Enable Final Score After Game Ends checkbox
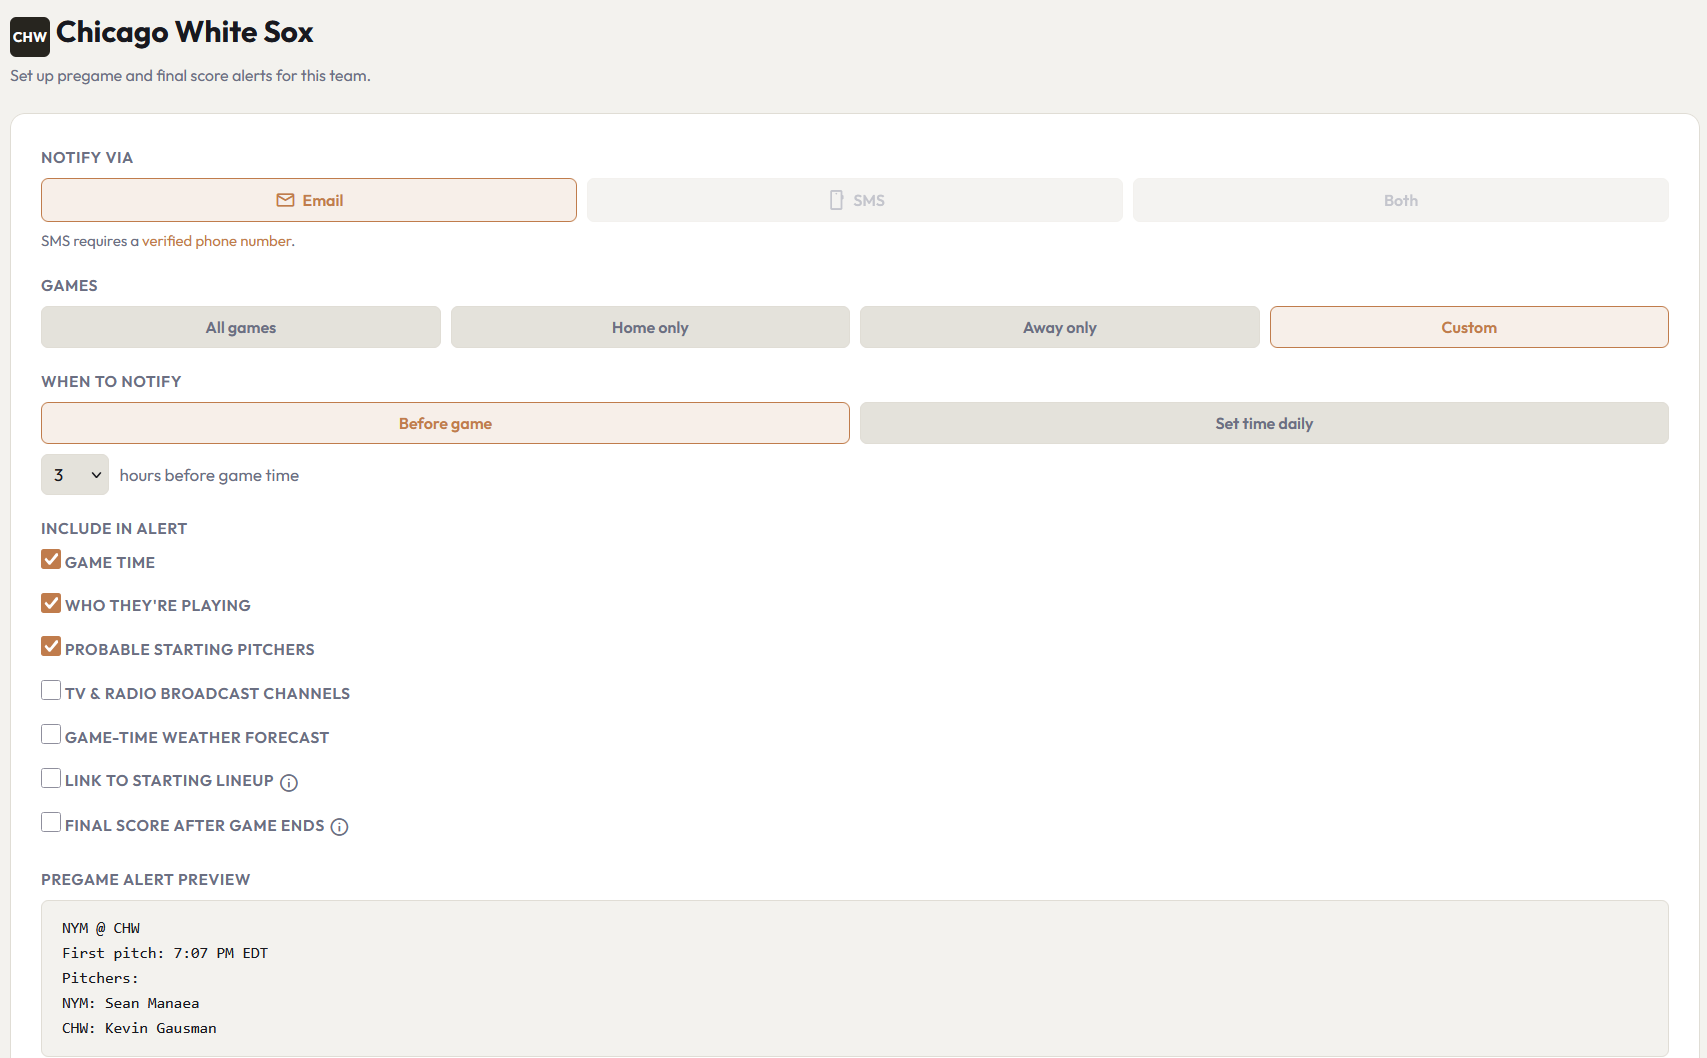 pos(51,822)
